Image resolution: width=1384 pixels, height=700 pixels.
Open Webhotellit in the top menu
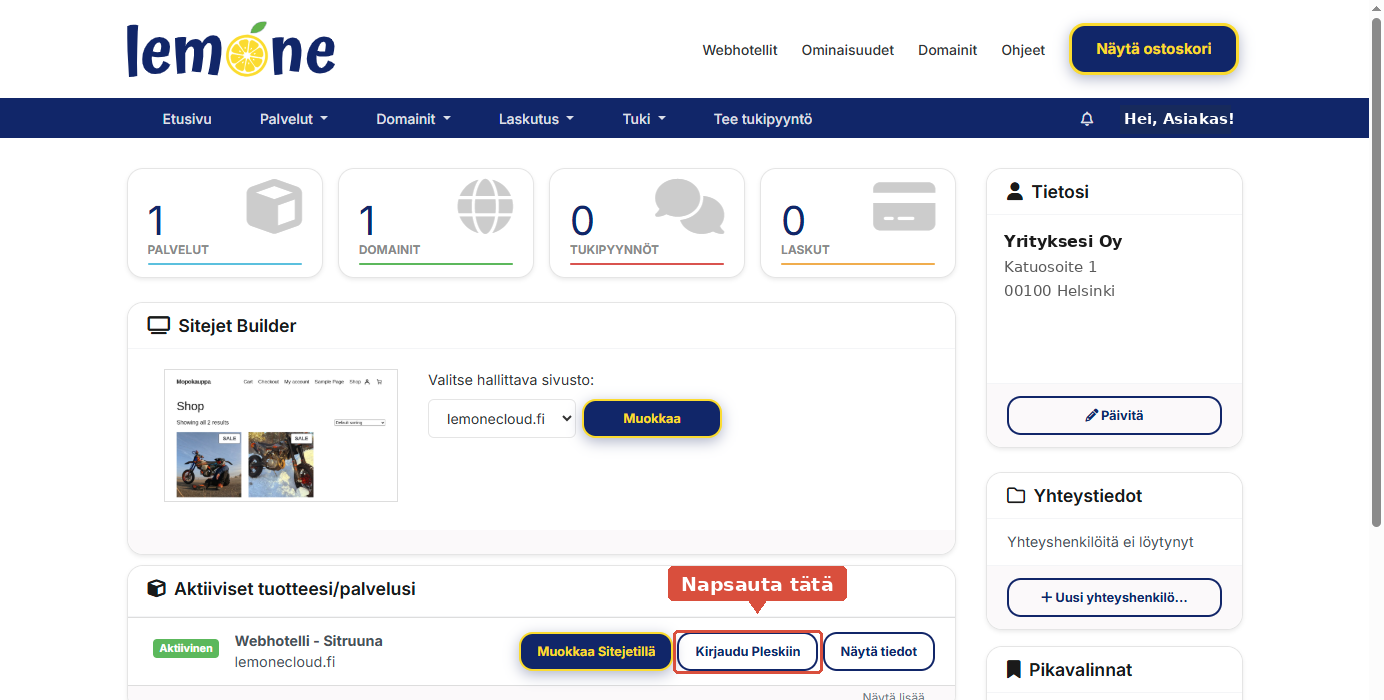[740, 50]
